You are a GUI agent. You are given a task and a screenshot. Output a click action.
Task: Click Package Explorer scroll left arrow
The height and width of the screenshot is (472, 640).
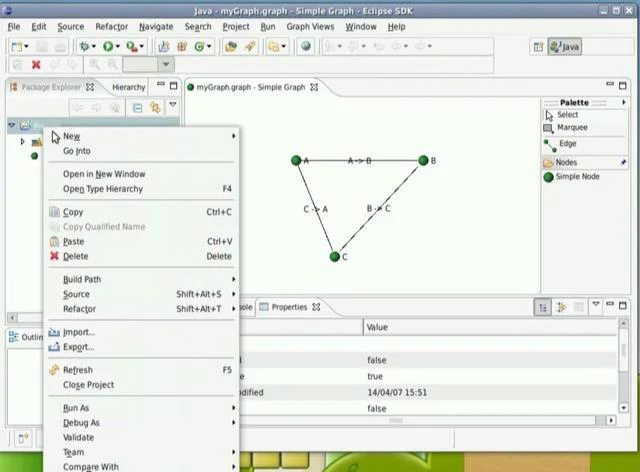12,317
